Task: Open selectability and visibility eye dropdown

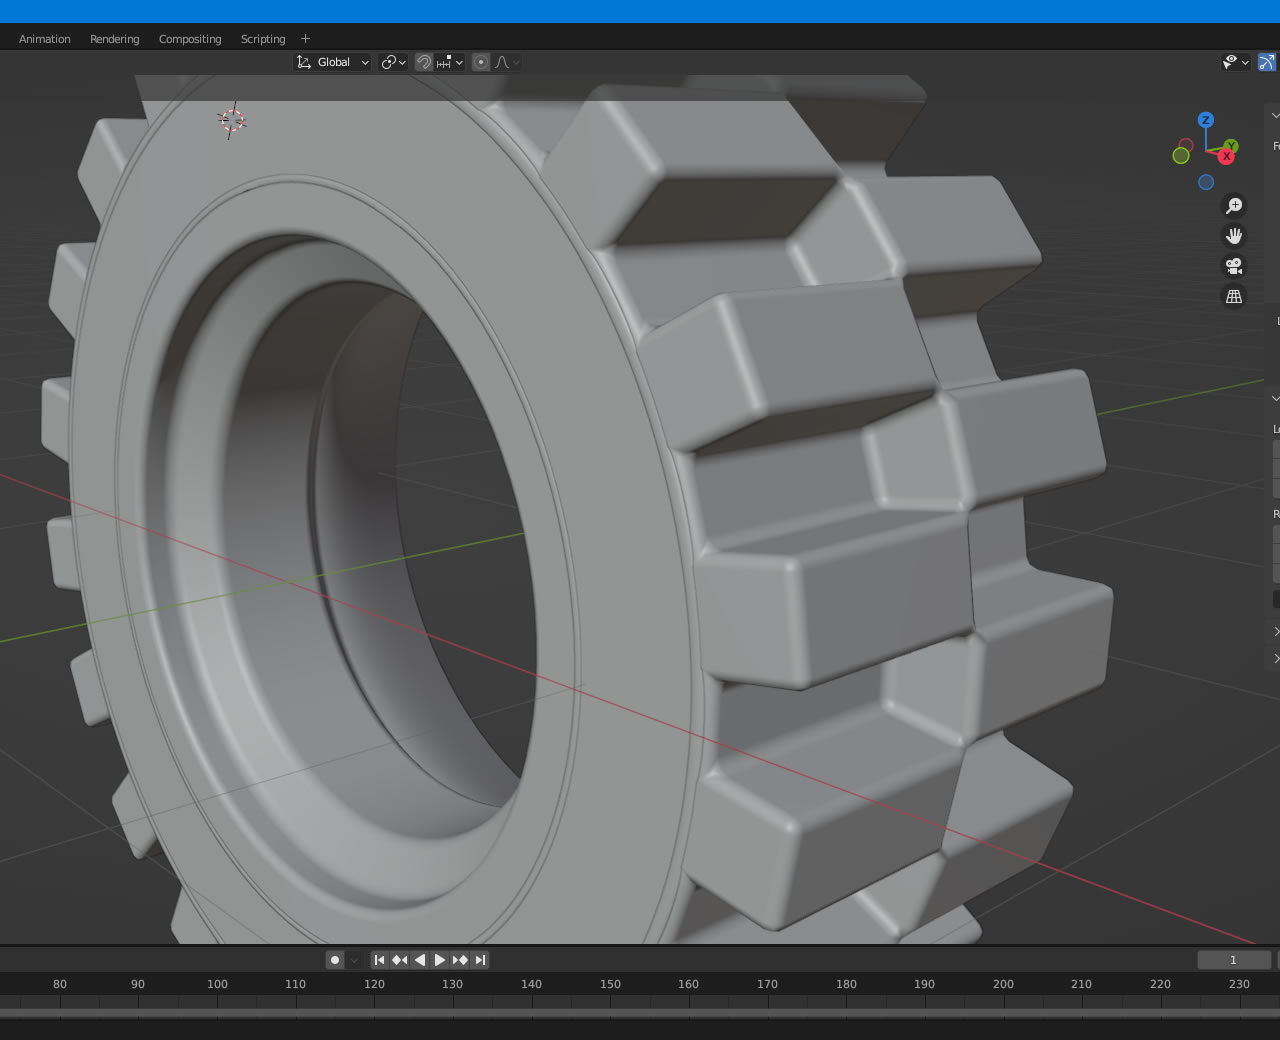Action: pos(1236,62)
